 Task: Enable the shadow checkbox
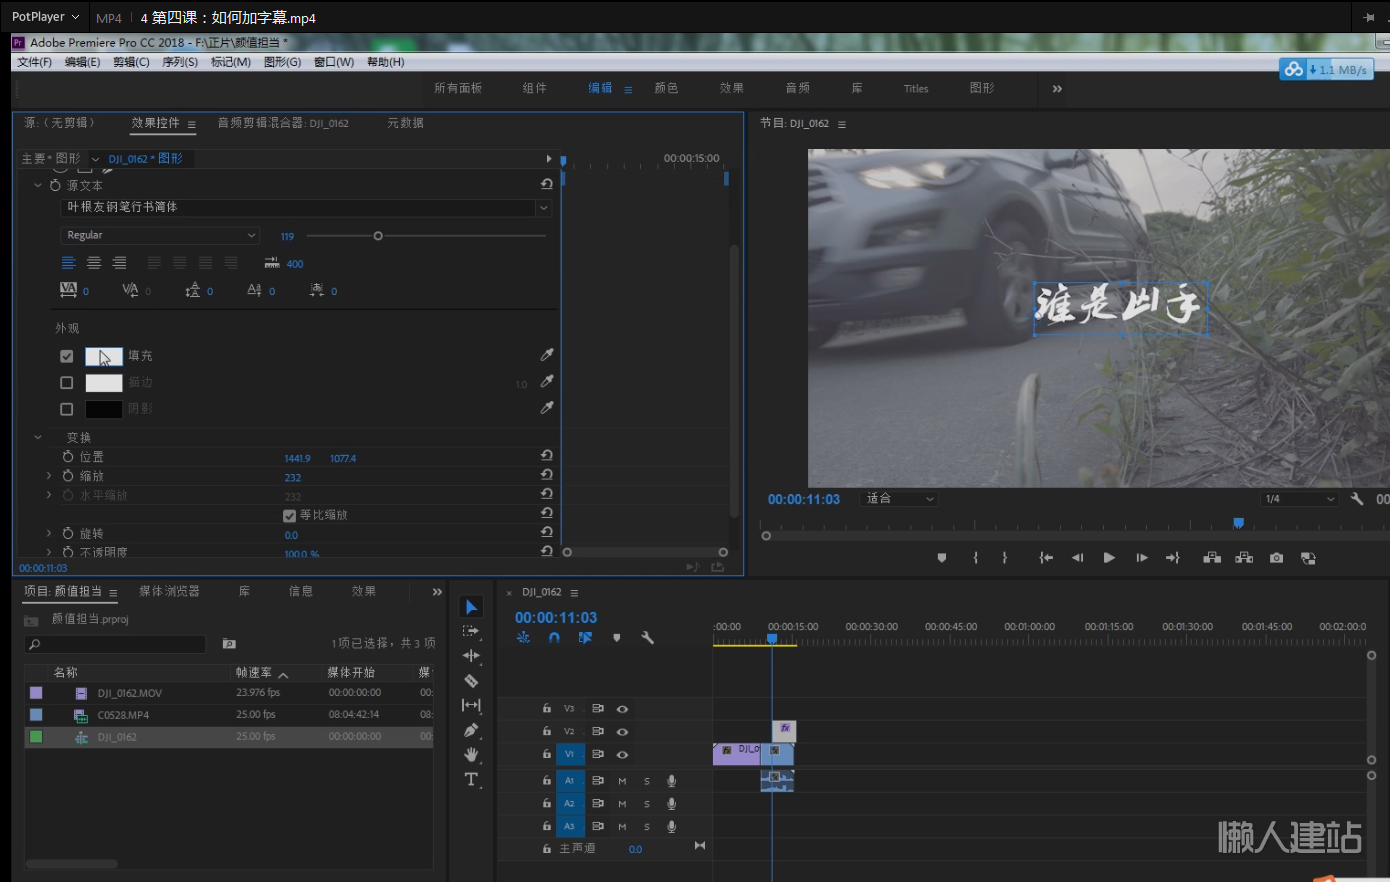click(x=66, y=409)
